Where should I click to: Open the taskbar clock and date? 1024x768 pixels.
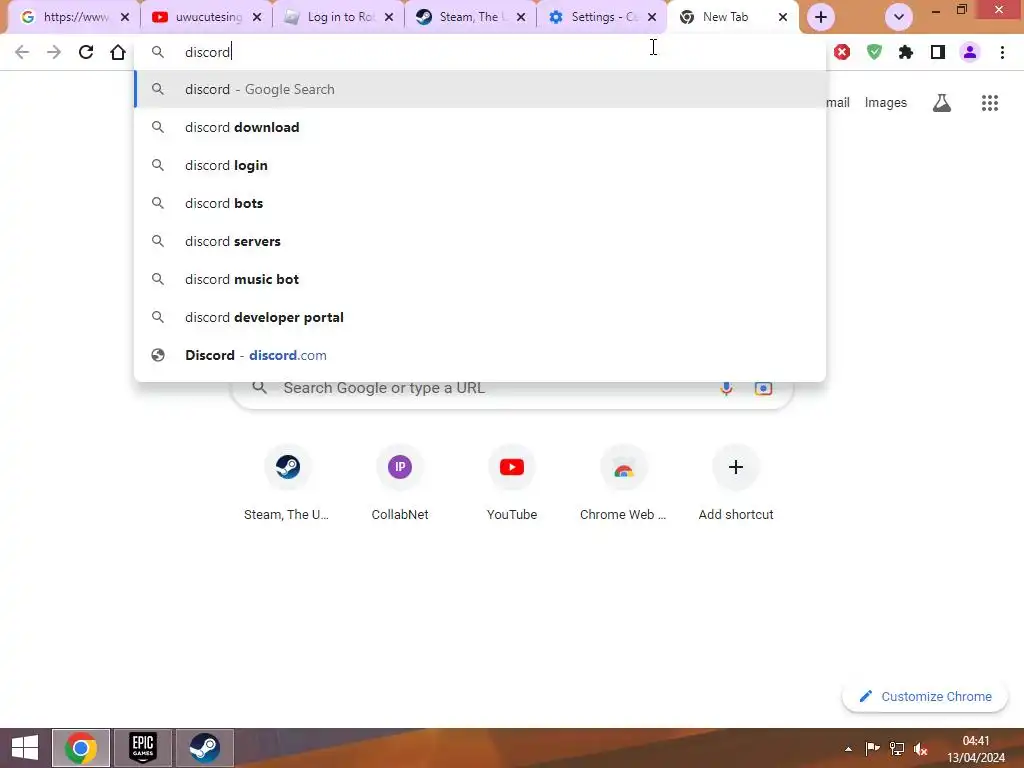(976, 749)
